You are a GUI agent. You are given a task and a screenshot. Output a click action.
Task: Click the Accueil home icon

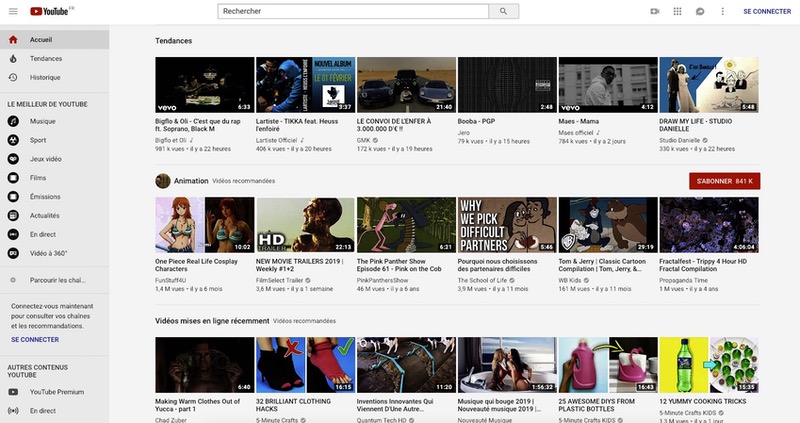click(13, 40)
